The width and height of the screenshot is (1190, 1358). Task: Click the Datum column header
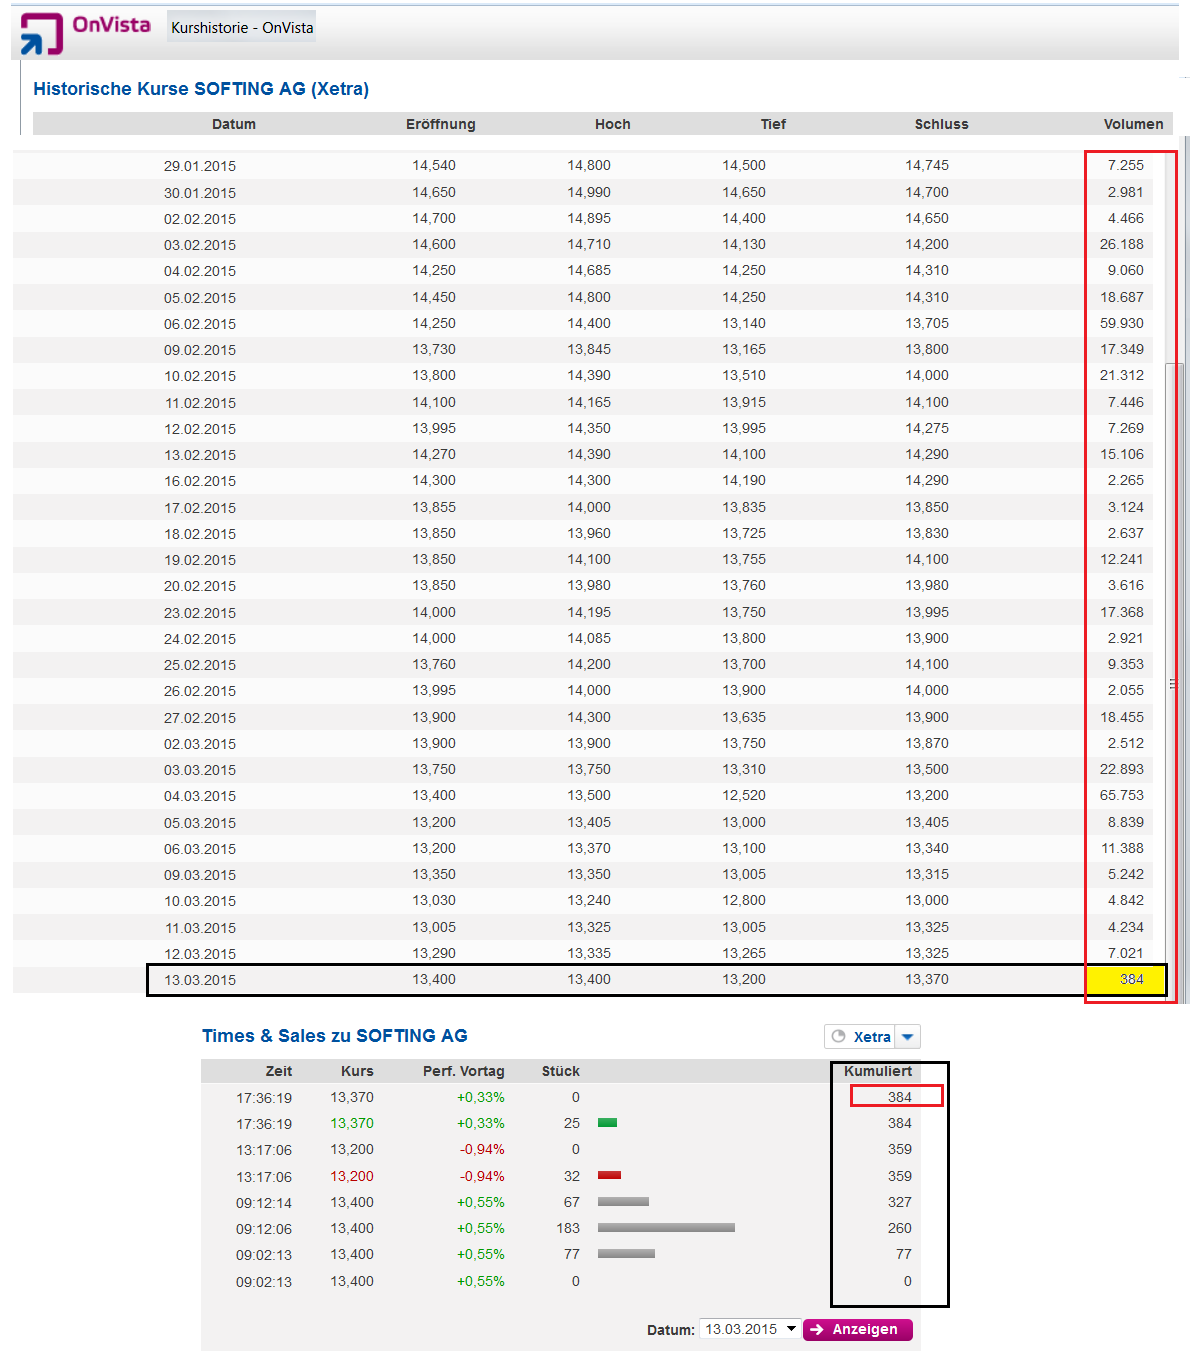click(234, 124)
